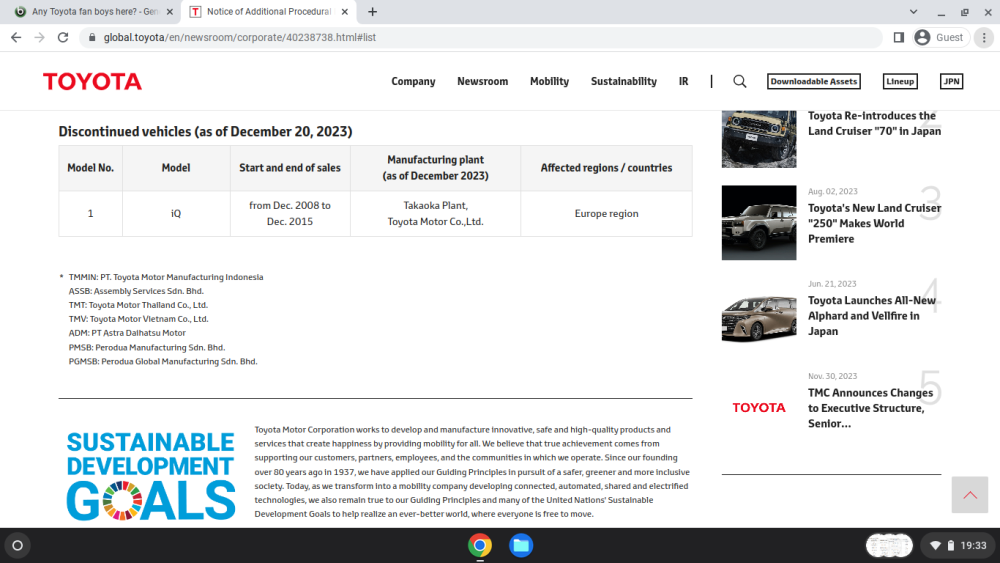Open the Mobility menu
Viewport: 1000px width, 563px height.
549,82
